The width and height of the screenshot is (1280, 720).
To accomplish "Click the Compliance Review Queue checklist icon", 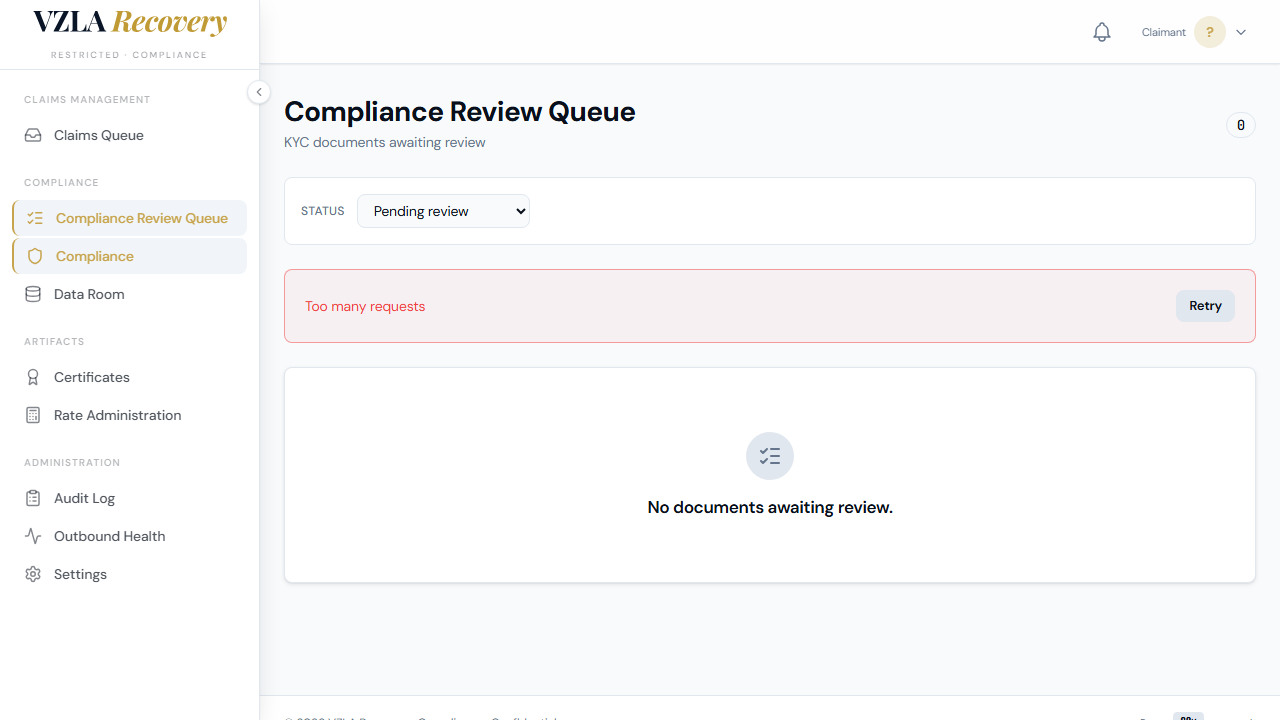I will coord(35,218).
